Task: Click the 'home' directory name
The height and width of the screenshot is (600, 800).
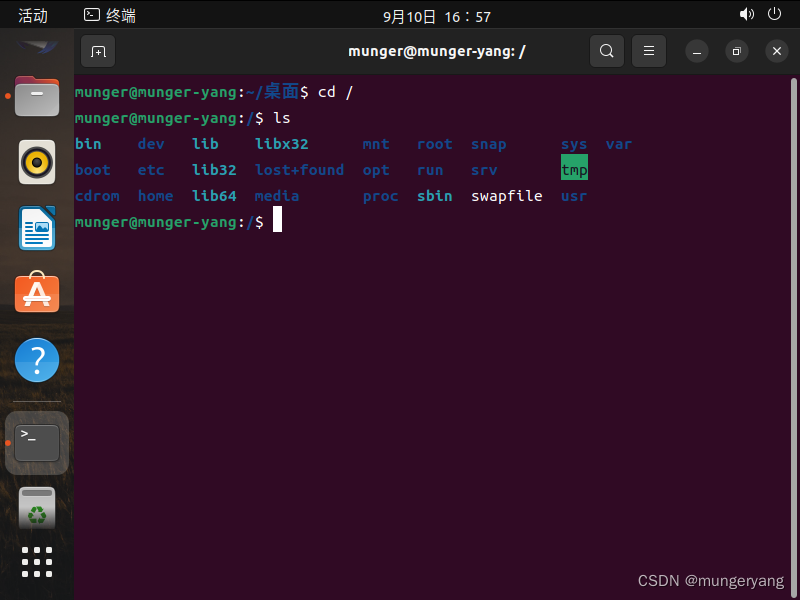Action: coord(156,196)
